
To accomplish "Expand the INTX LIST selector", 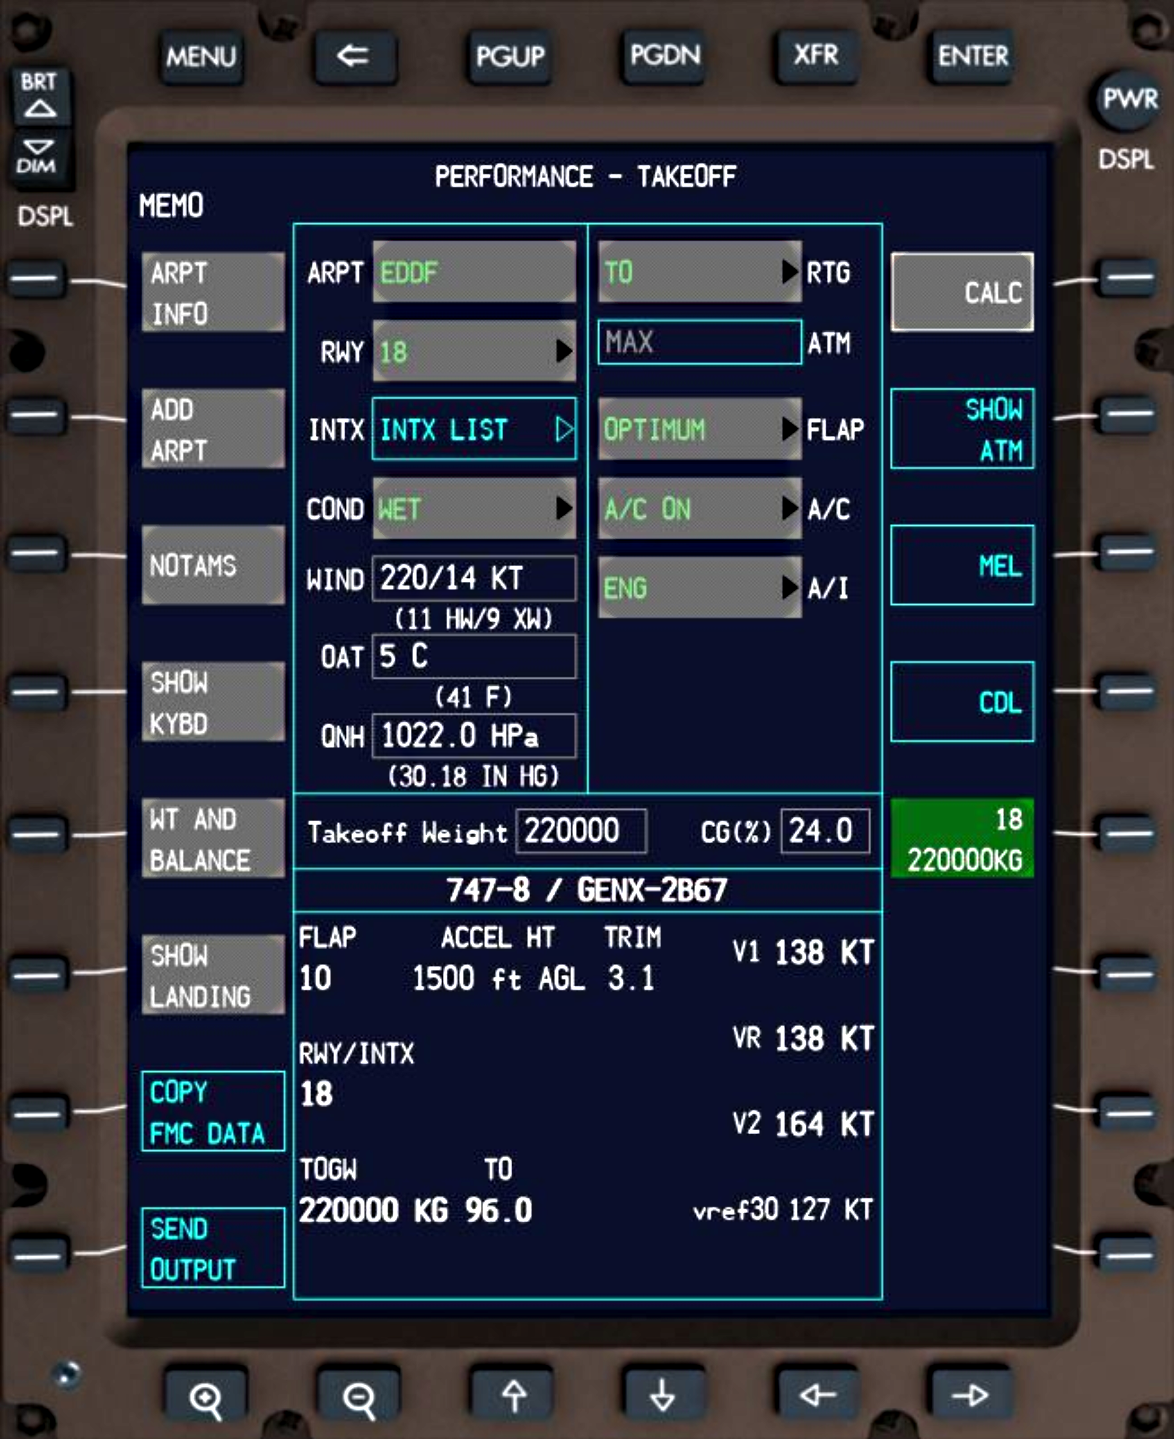I will [x=473, y=429].
